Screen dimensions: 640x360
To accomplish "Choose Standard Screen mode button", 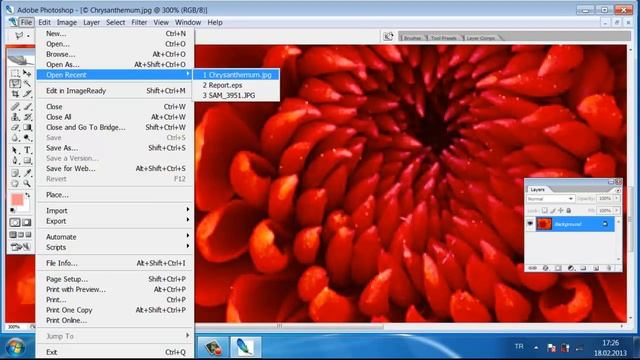I will click(x=13, y=234).
